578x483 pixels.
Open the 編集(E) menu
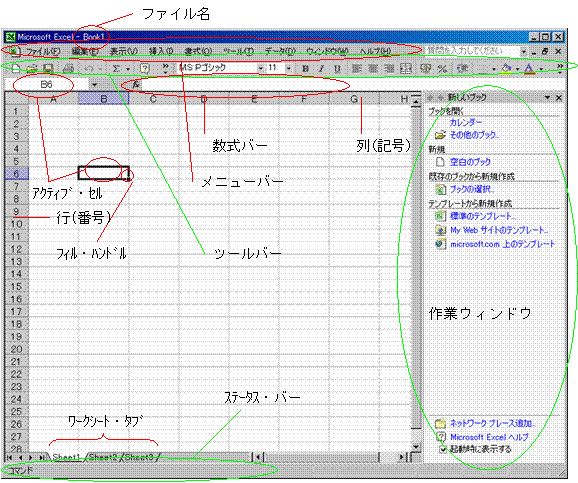(86, 51)
